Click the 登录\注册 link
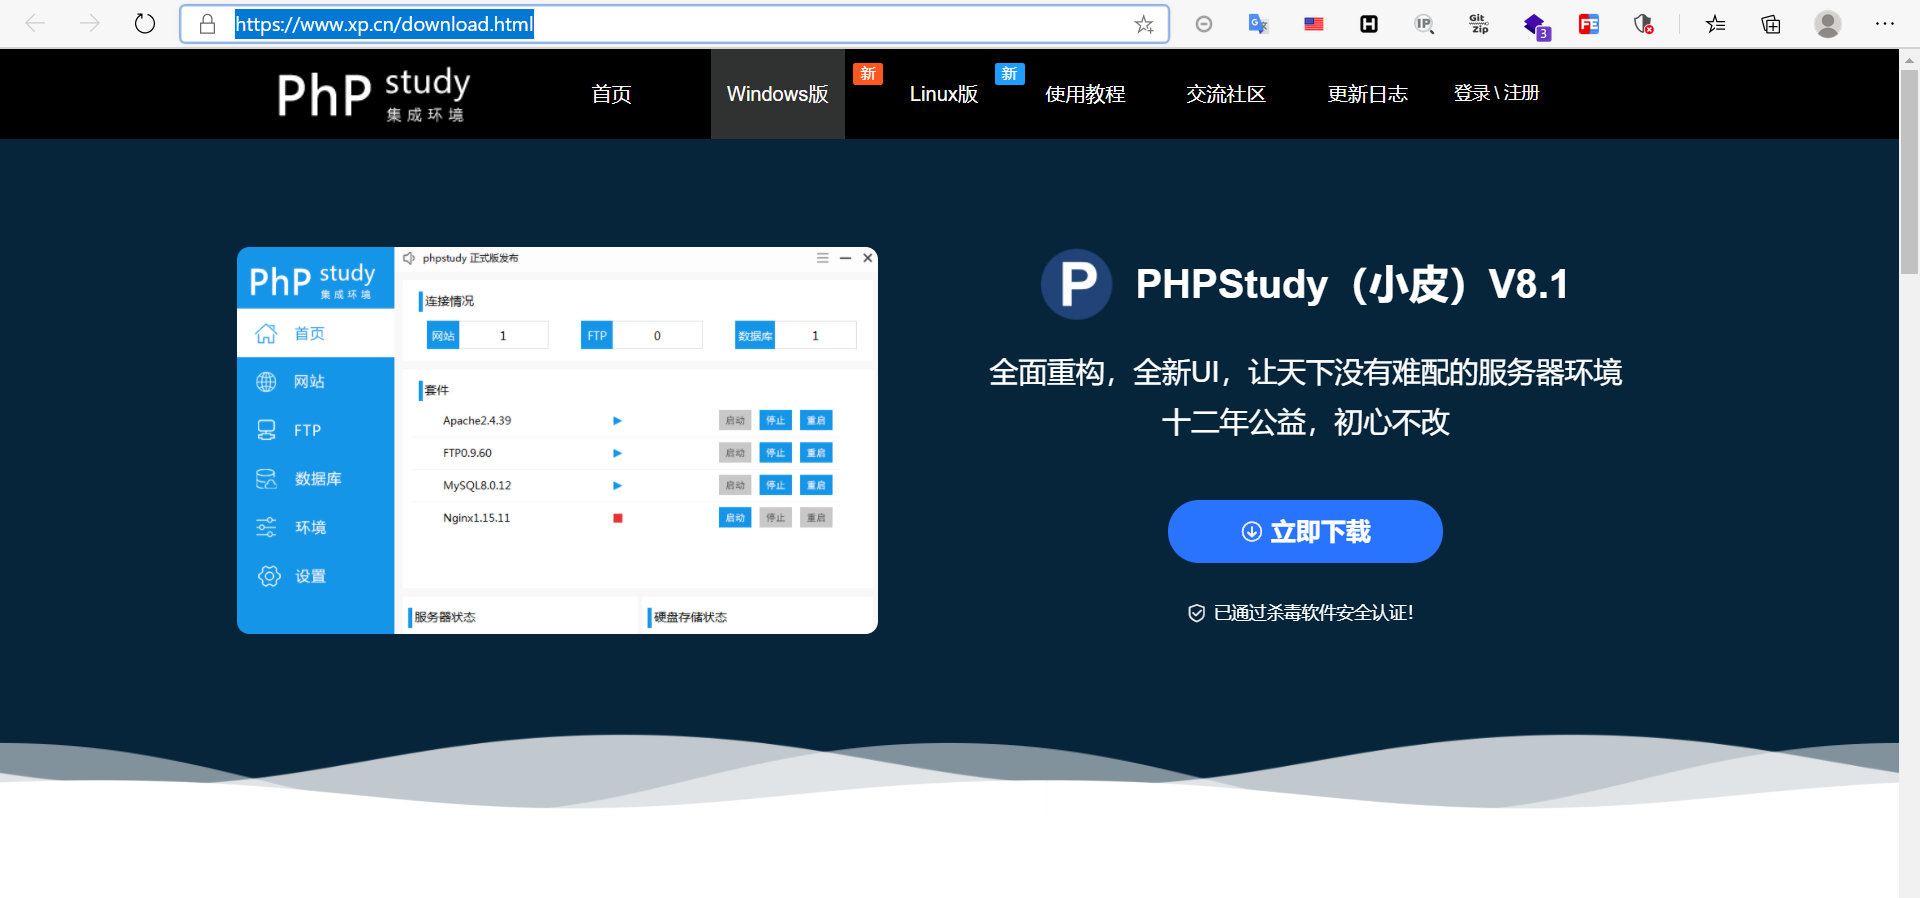1920x898 pixels. (x=1496, y=93)
